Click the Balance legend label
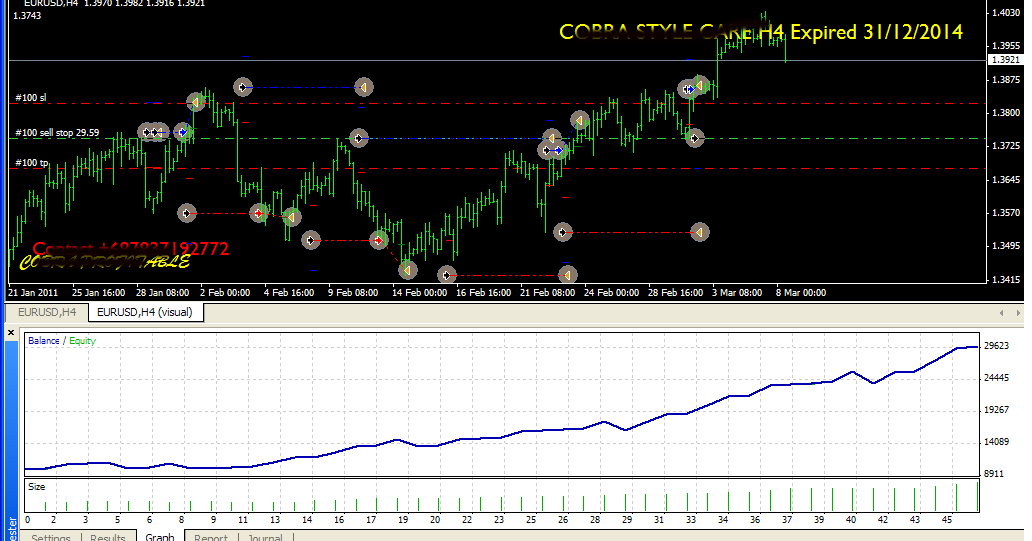1032x541 pixels. (43, 340)
